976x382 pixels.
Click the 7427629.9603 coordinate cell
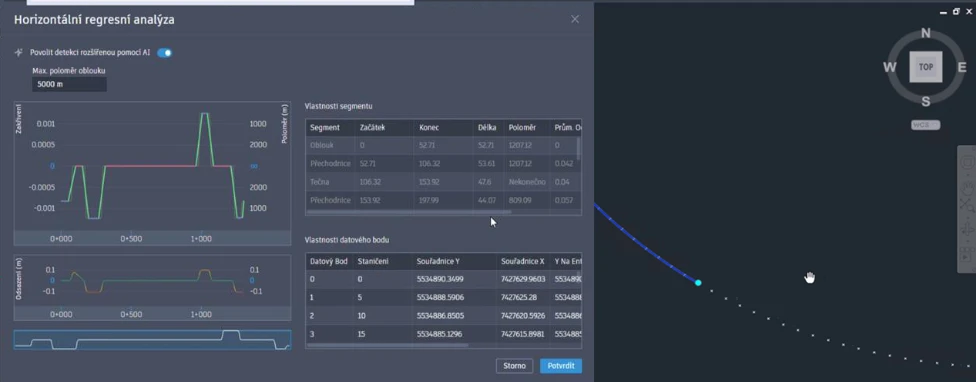tap(523, 279)
